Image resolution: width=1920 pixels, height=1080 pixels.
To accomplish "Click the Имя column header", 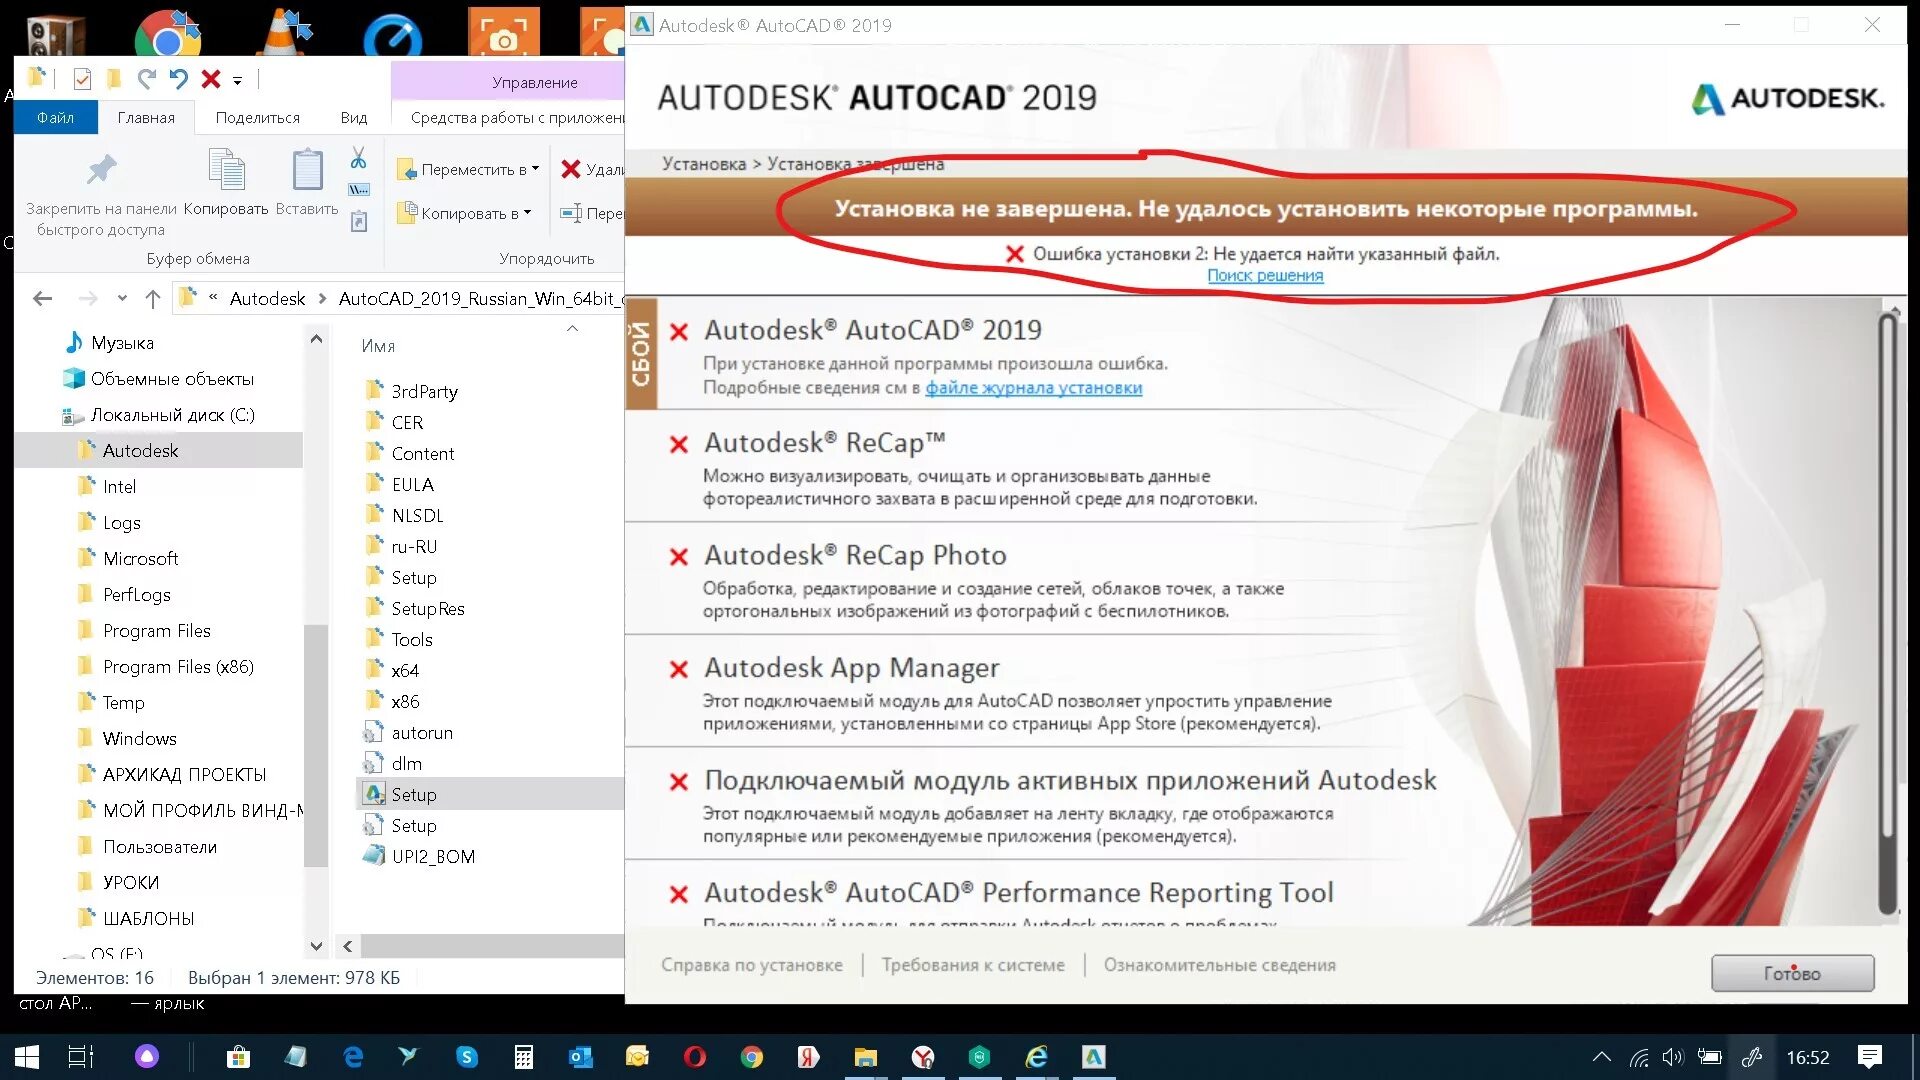I will [x=378, y=345].
